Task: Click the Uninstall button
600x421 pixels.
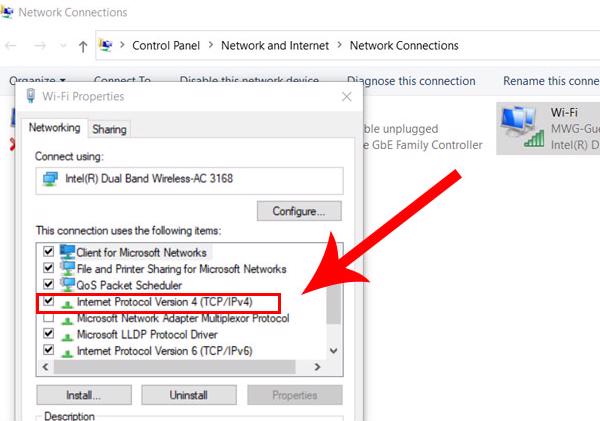Action: click(x=189, y=395)
